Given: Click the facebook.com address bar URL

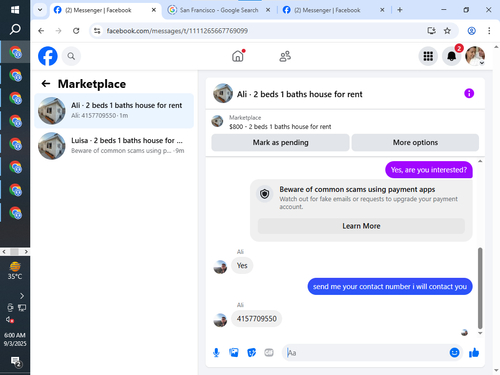Looking at the screenshot, I should pos(177,31).
